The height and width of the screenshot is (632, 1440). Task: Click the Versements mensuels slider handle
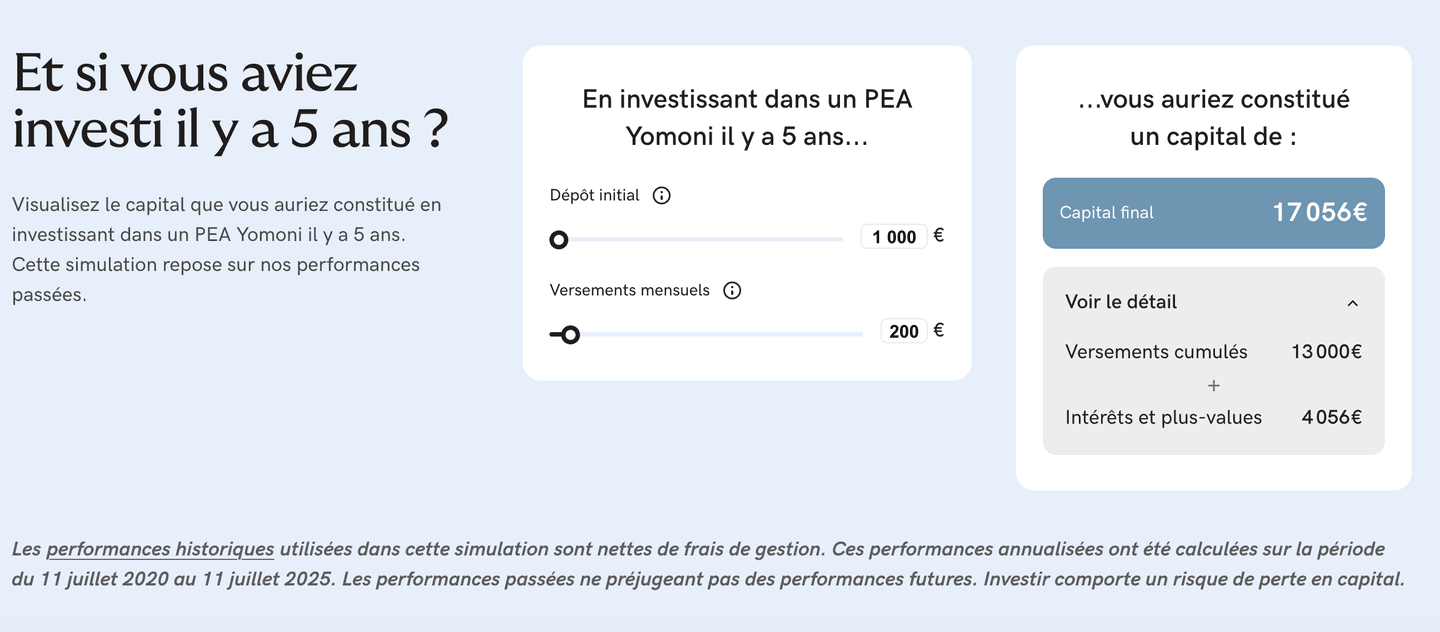pyautogui.click(x=570, y=335)
